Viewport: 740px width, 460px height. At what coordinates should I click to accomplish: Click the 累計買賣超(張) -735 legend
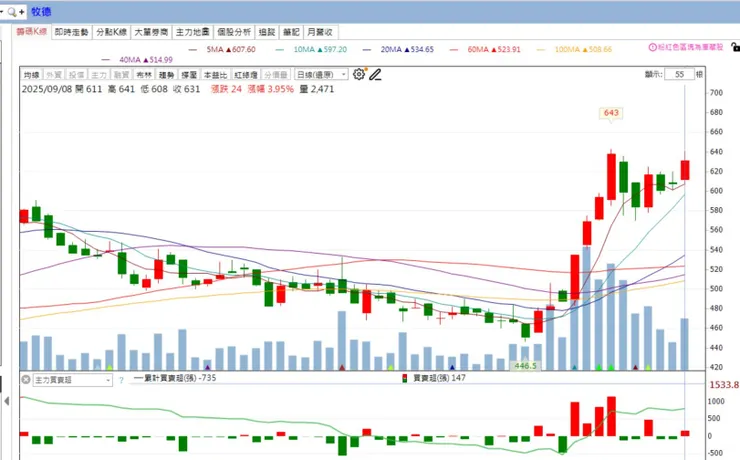tap(175, 378)
